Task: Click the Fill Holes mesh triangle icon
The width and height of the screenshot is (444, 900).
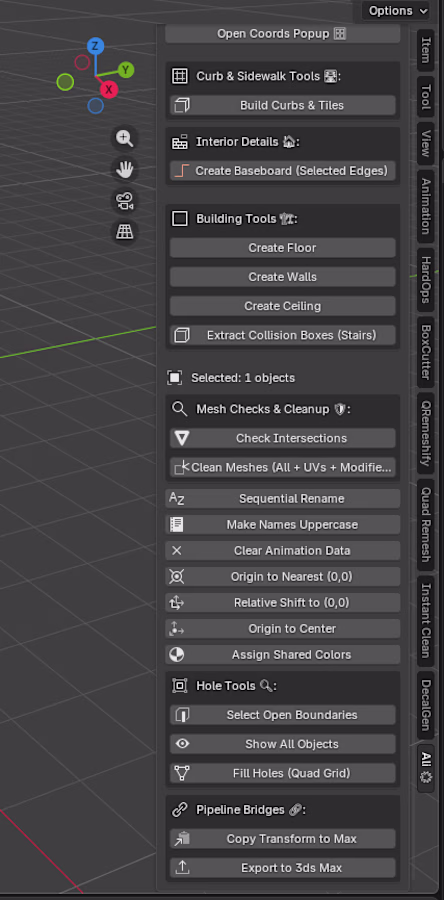Action: 182,773
